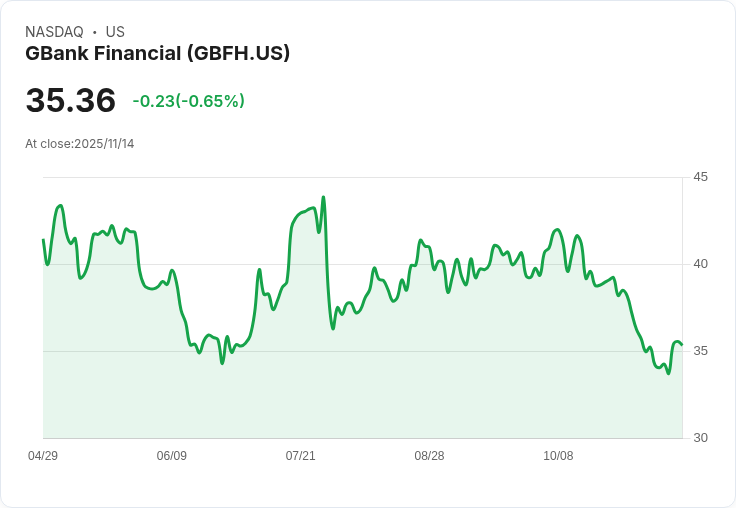This screenshot has width=736, height=508.
Task: Click the 04/29 x-axis date label
Action: point(43,456)
